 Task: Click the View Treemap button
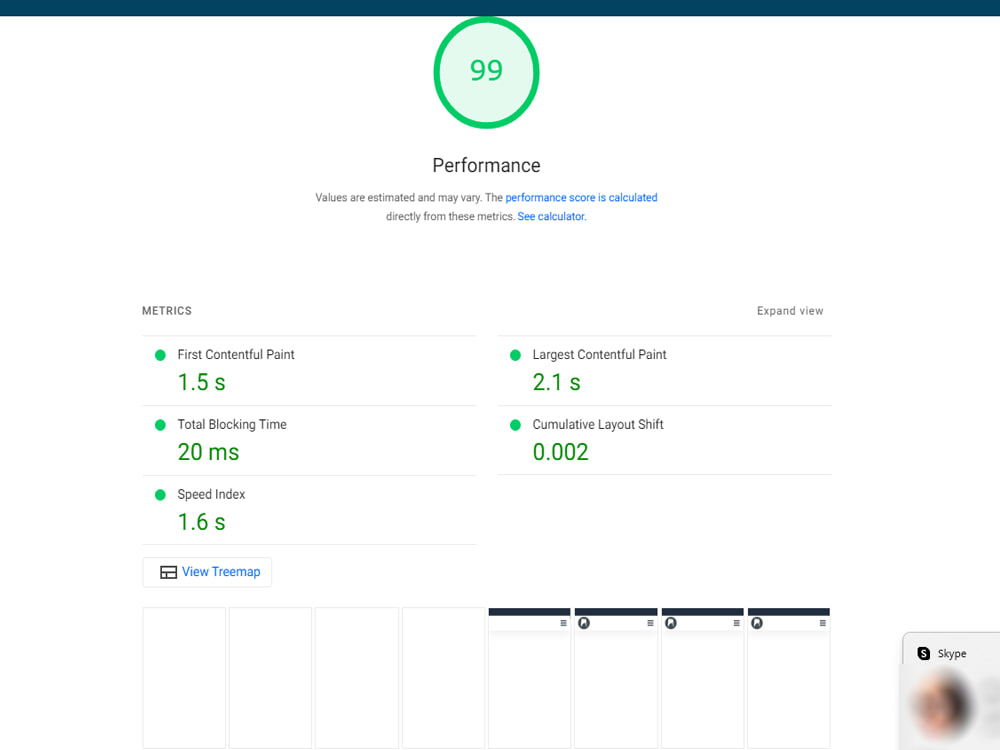click(207, 572)
